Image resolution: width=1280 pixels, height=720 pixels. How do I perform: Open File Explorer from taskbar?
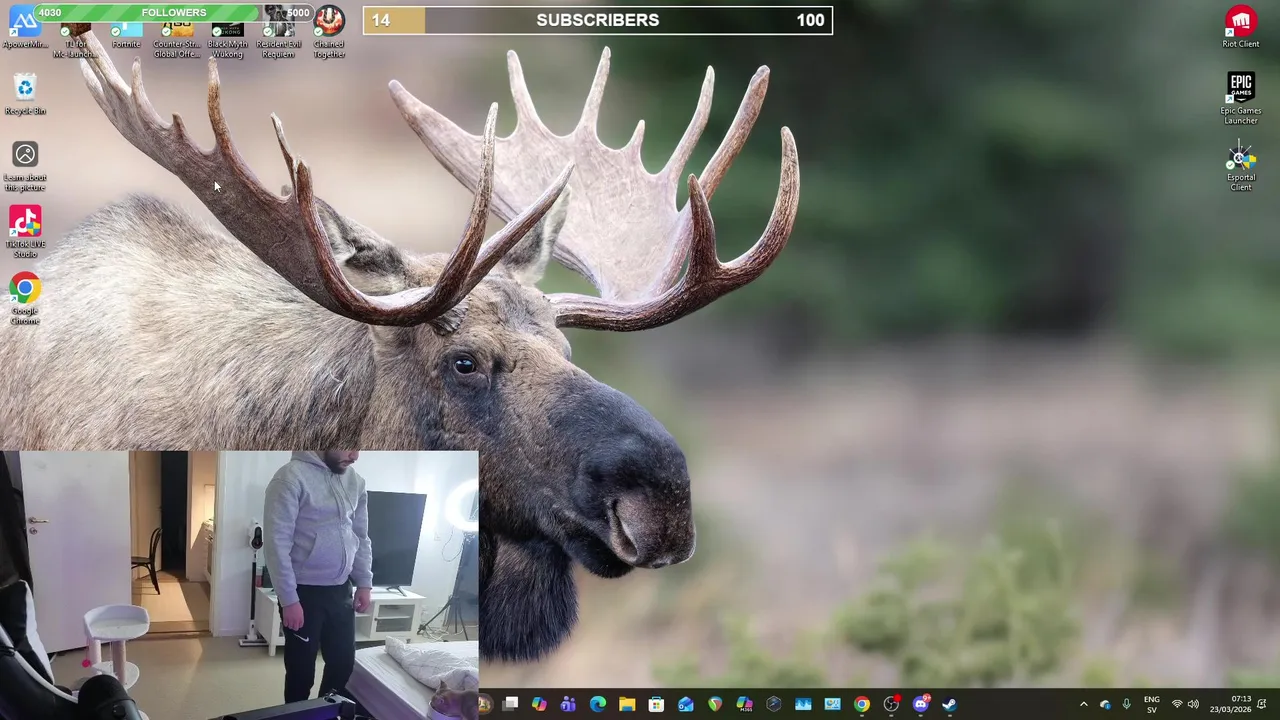(x=627, y=705)
